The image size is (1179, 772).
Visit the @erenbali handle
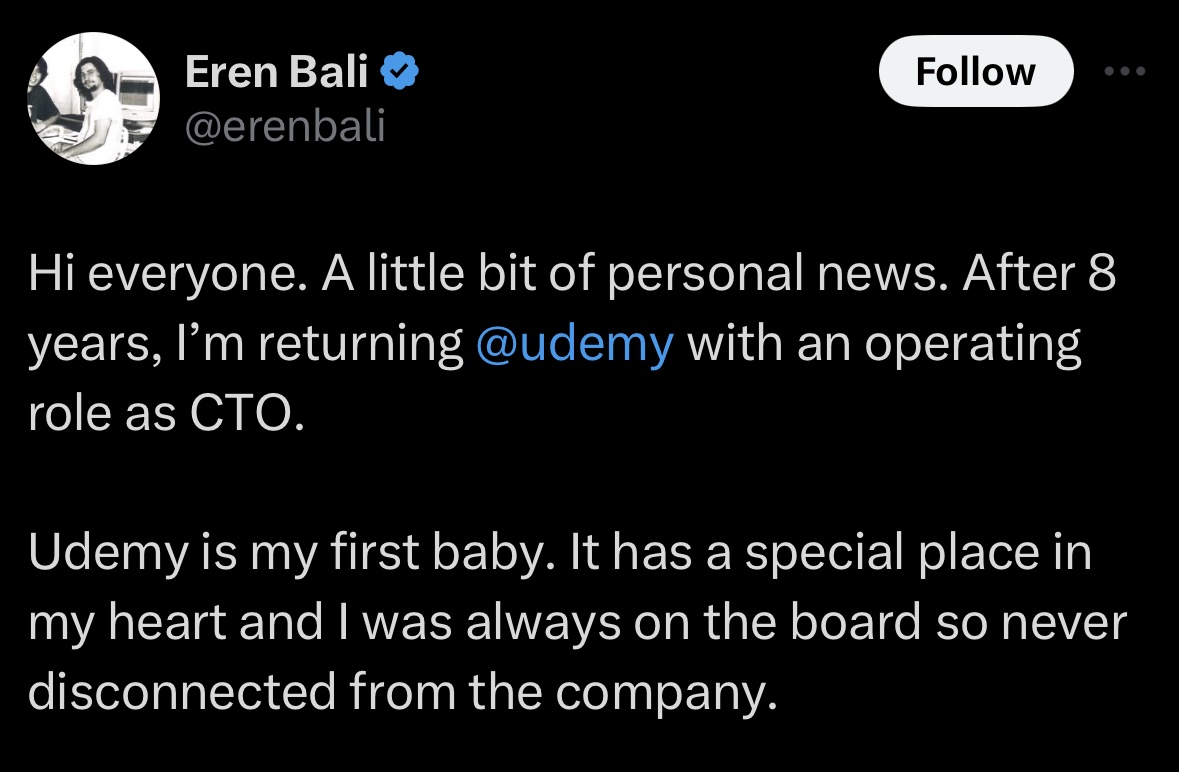click(x=285, y=125)
